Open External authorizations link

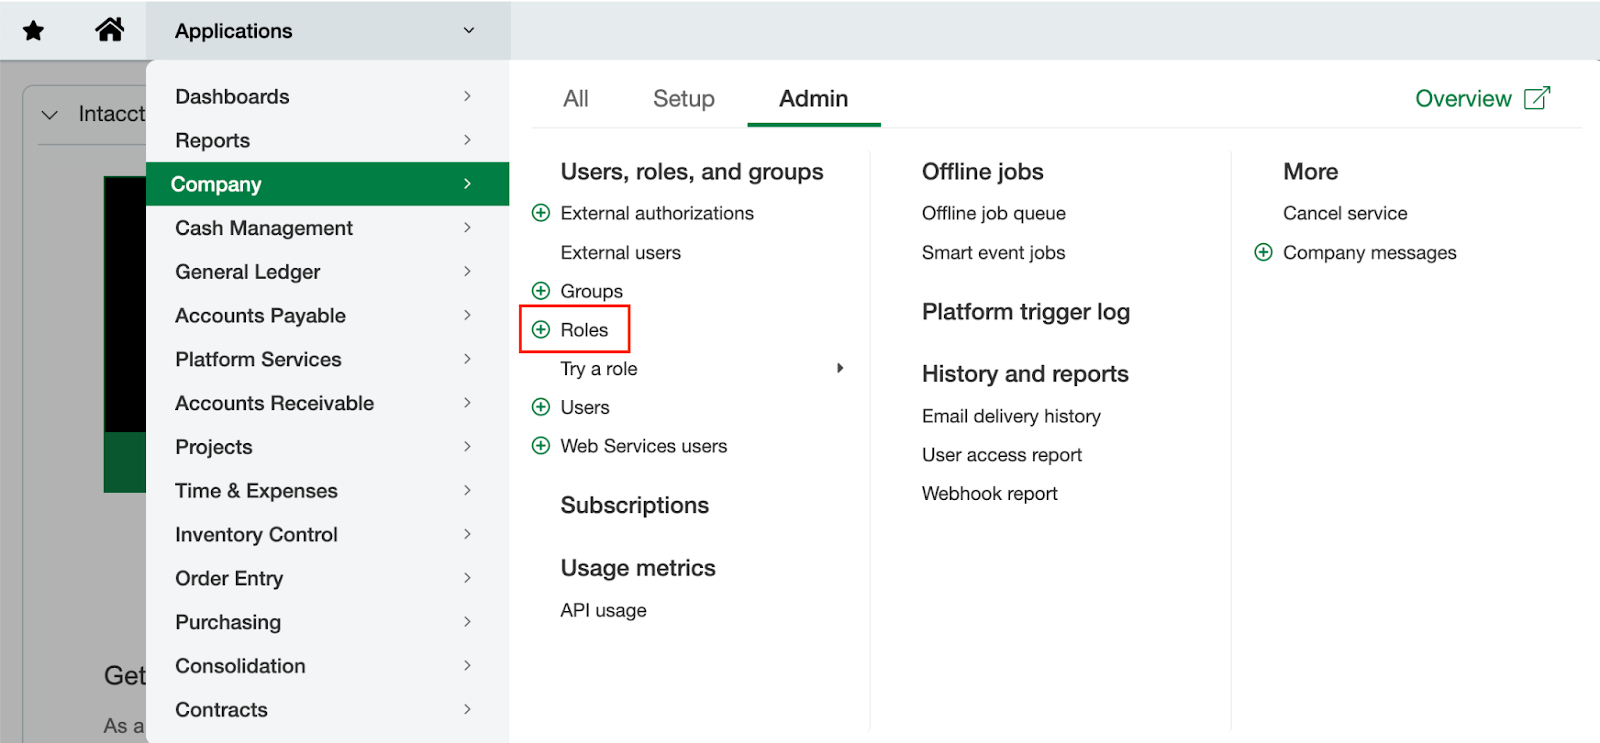pos(657,213)
